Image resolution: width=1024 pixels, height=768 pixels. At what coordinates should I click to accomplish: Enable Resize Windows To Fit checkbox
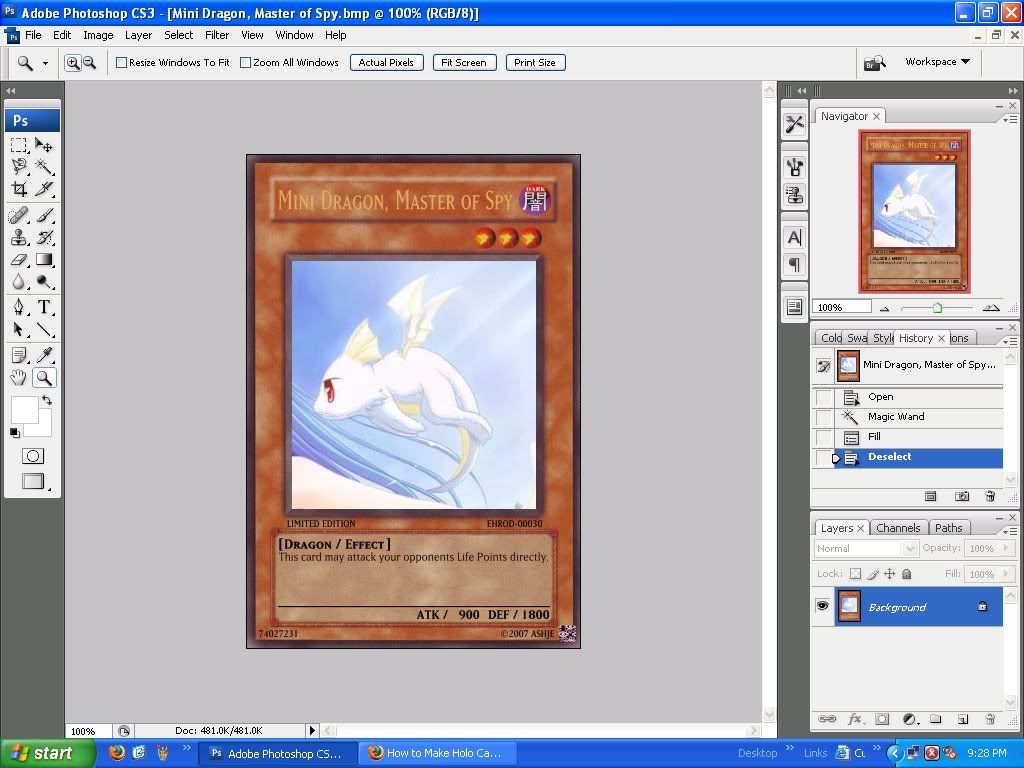[x=122, y=62]
